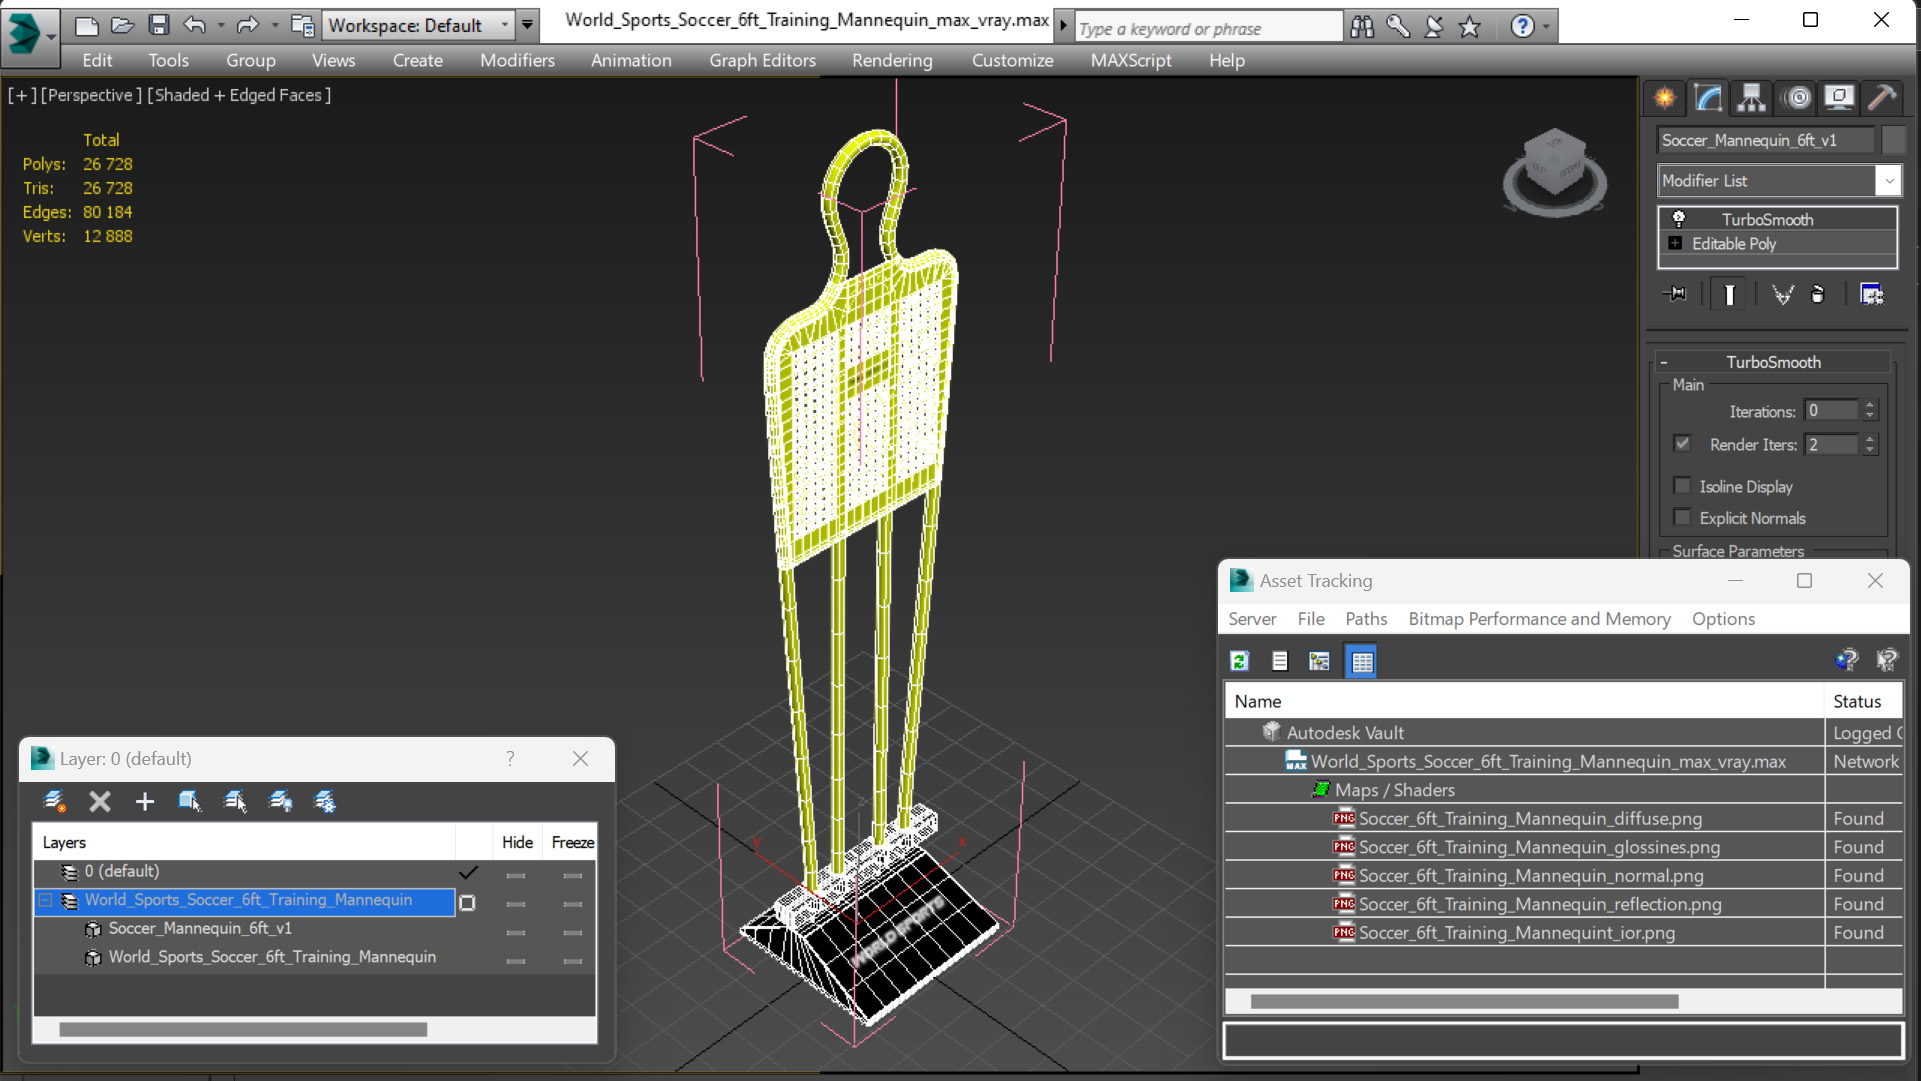Image resolution: width=1921 pixels, height=1081 pixels.
Task: Open Bitmap Performance and Memory menu
Action: tap(1539, 619)
